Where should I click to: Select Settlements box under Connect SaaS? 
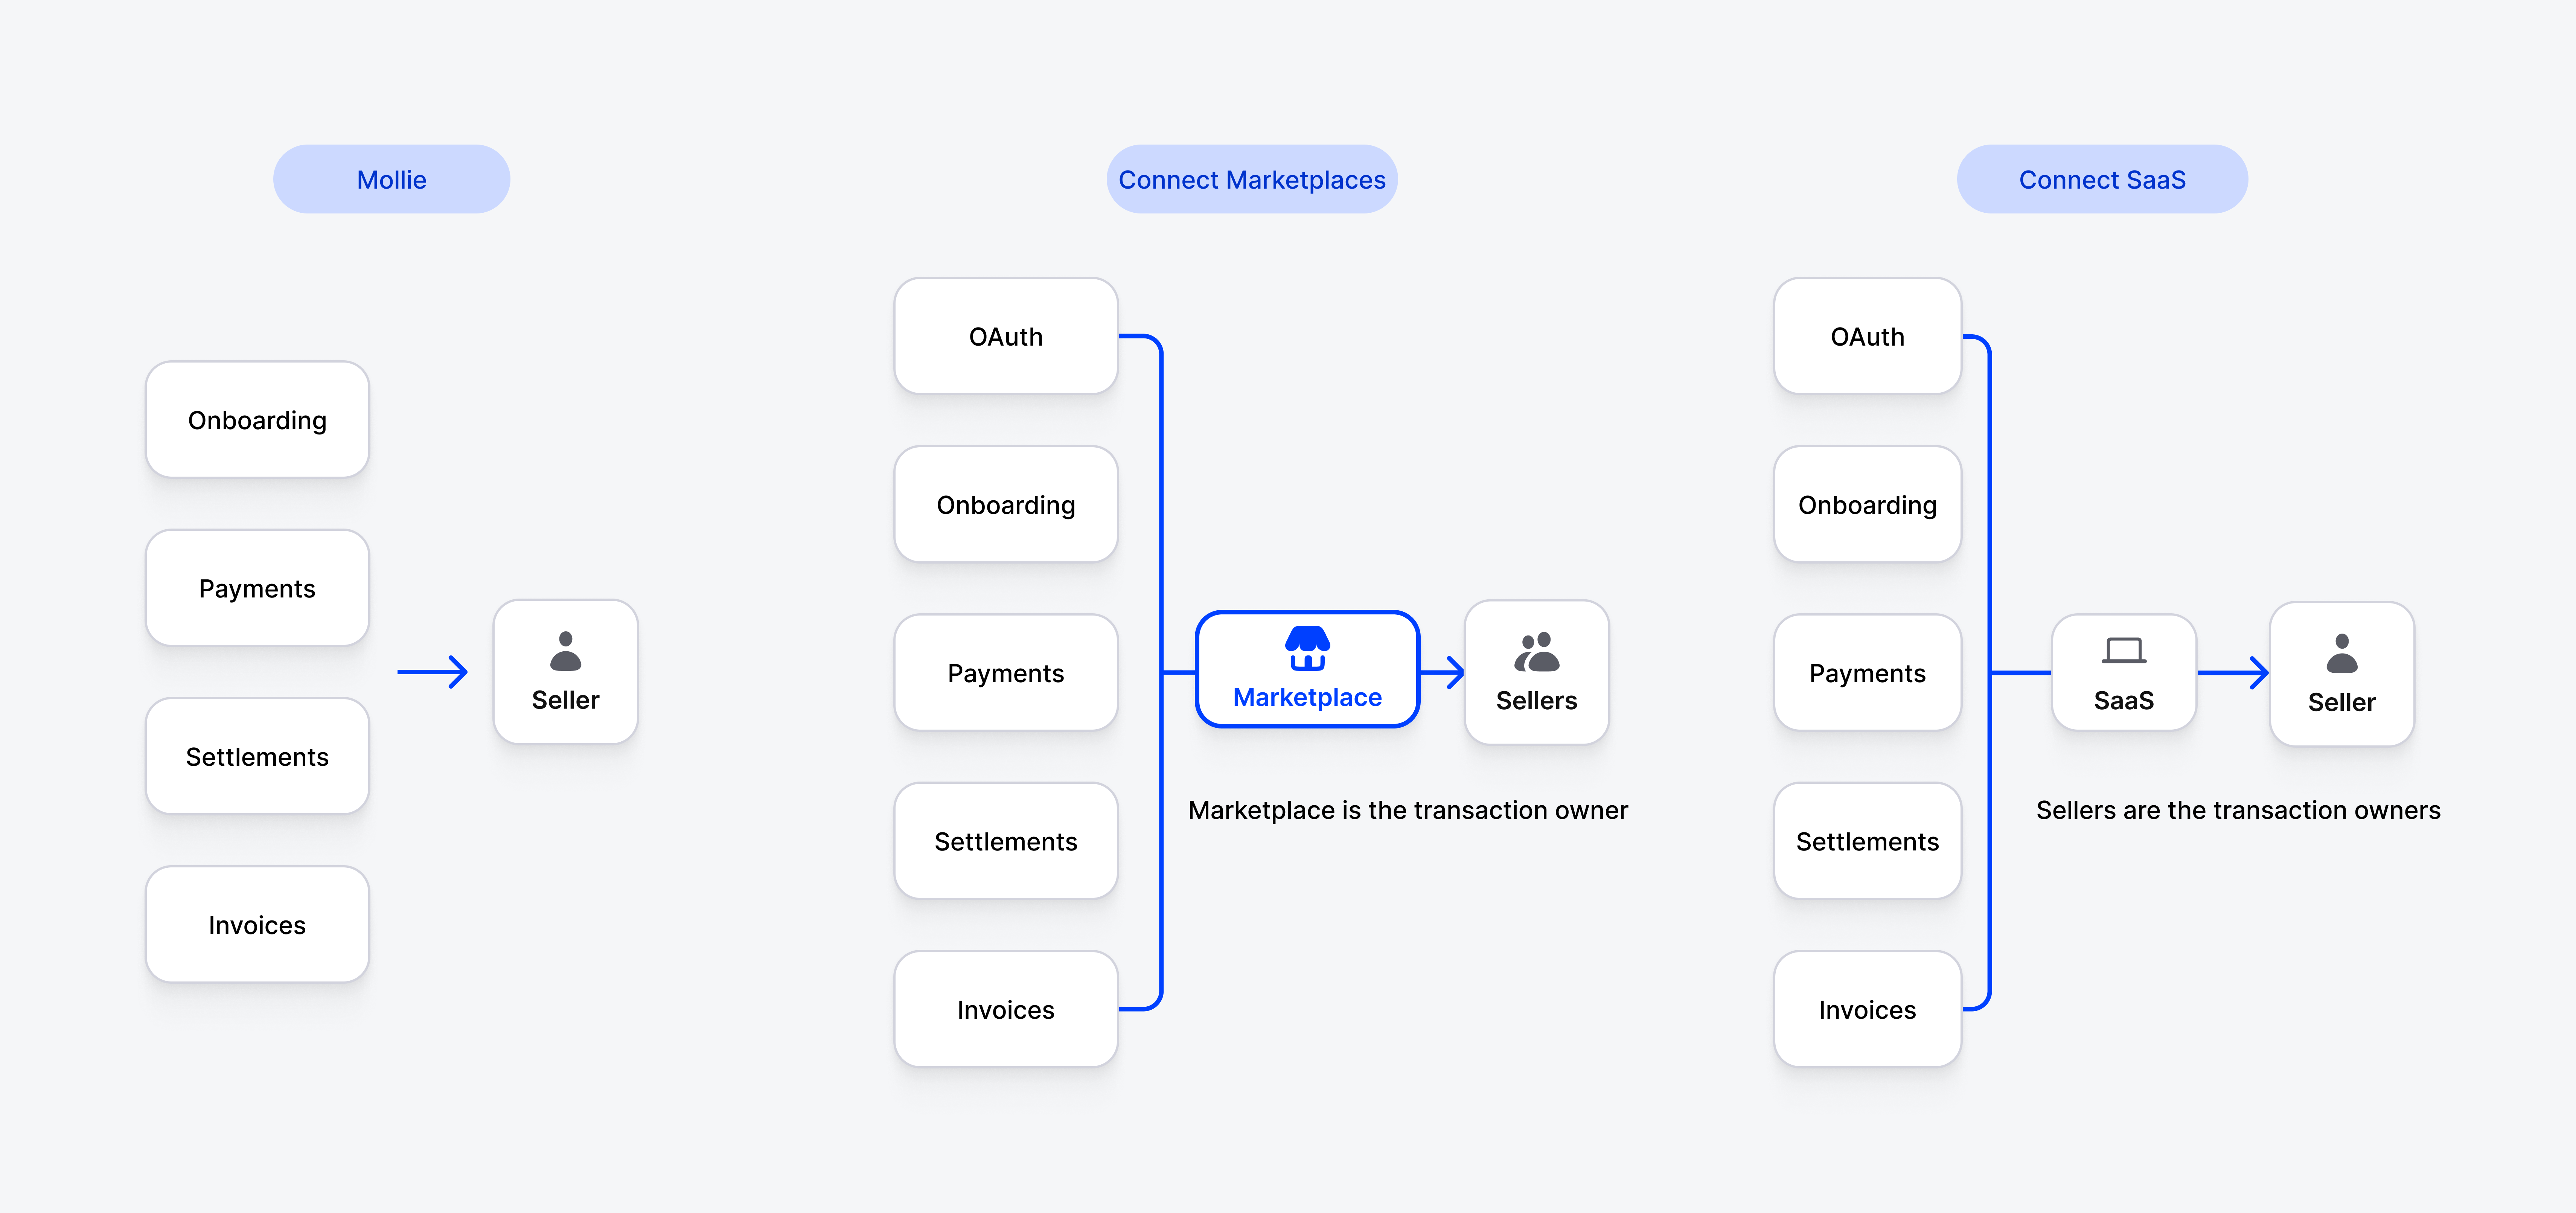1867,841
